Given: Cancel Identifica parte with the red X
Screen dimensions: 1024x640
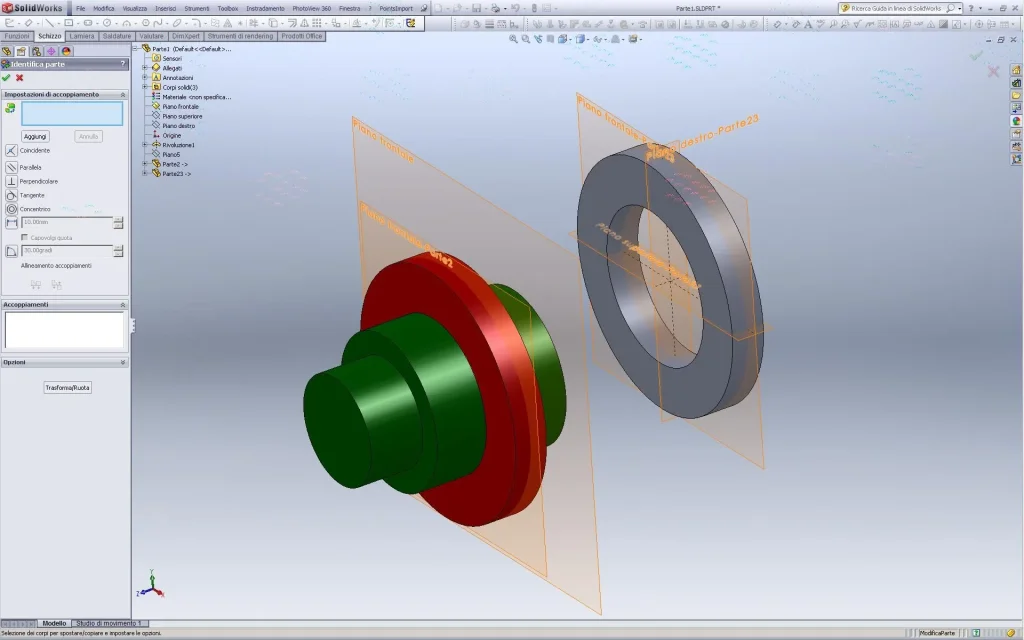Looking at the screenshot, I should point(20,78).
